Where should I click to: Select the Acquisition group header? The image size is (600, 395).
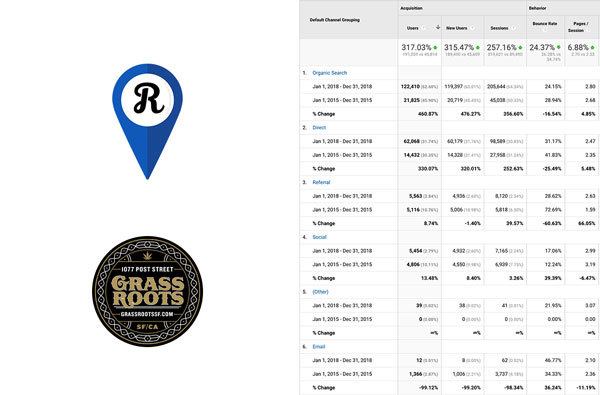(411, 8)
